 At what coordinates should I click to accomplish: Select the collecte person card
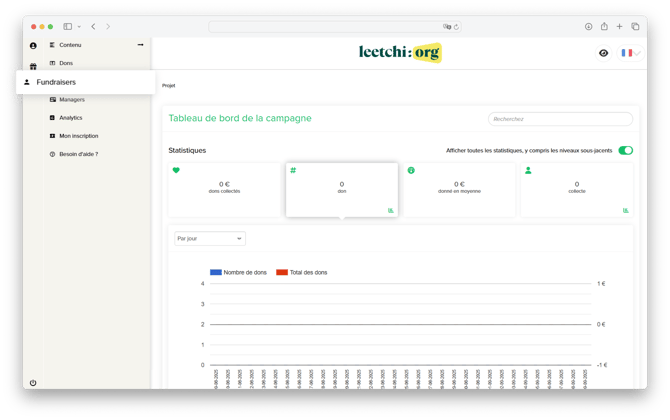577,190
